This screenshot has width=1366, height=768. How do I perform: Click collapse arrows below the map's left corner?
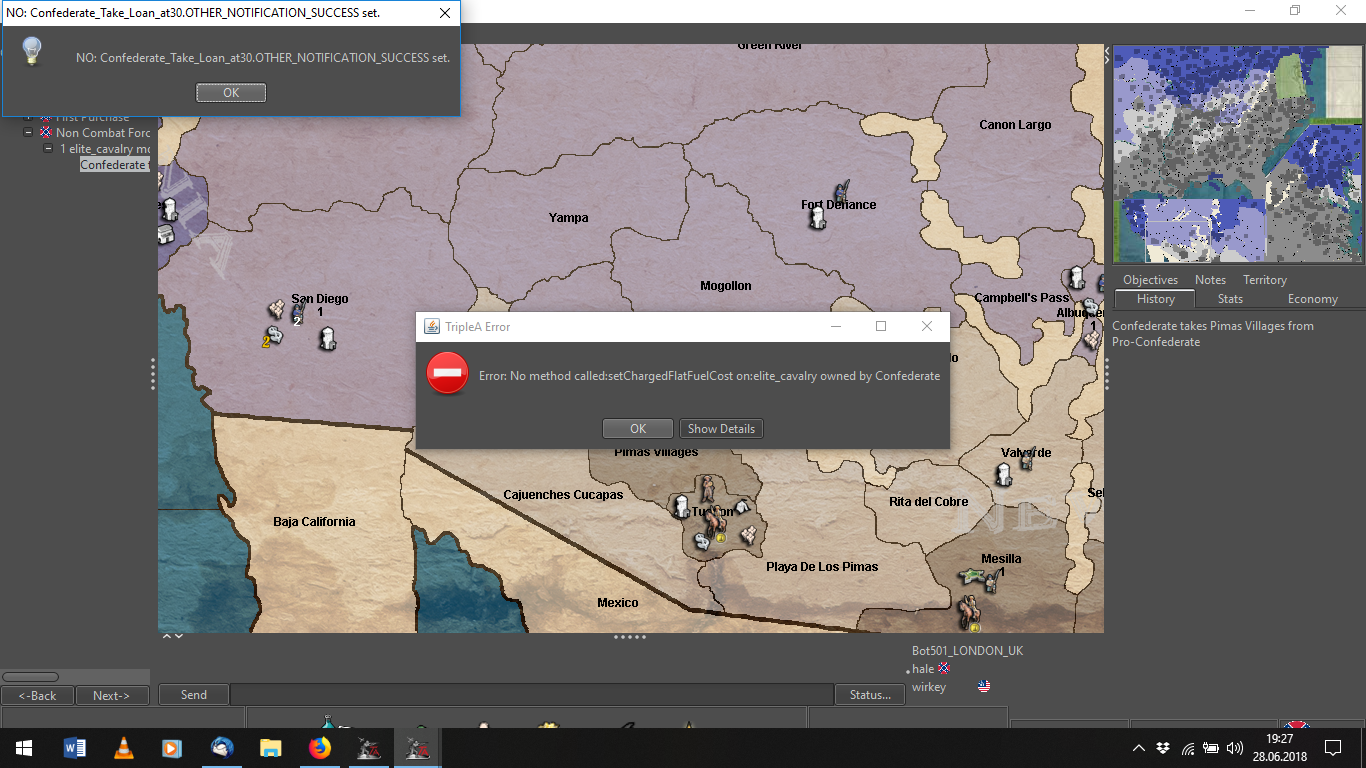tap(172, 636)
